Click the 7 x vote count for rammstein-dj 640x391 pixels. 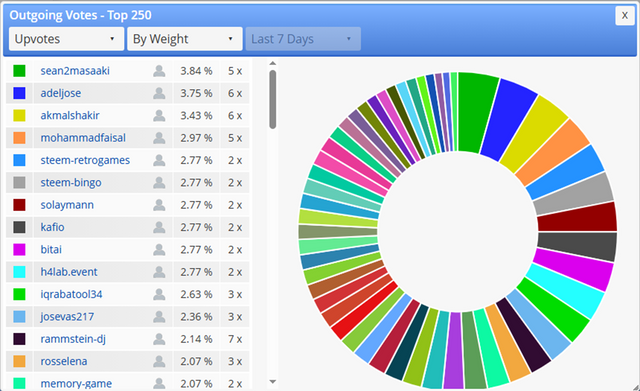(x=235, y=339)
